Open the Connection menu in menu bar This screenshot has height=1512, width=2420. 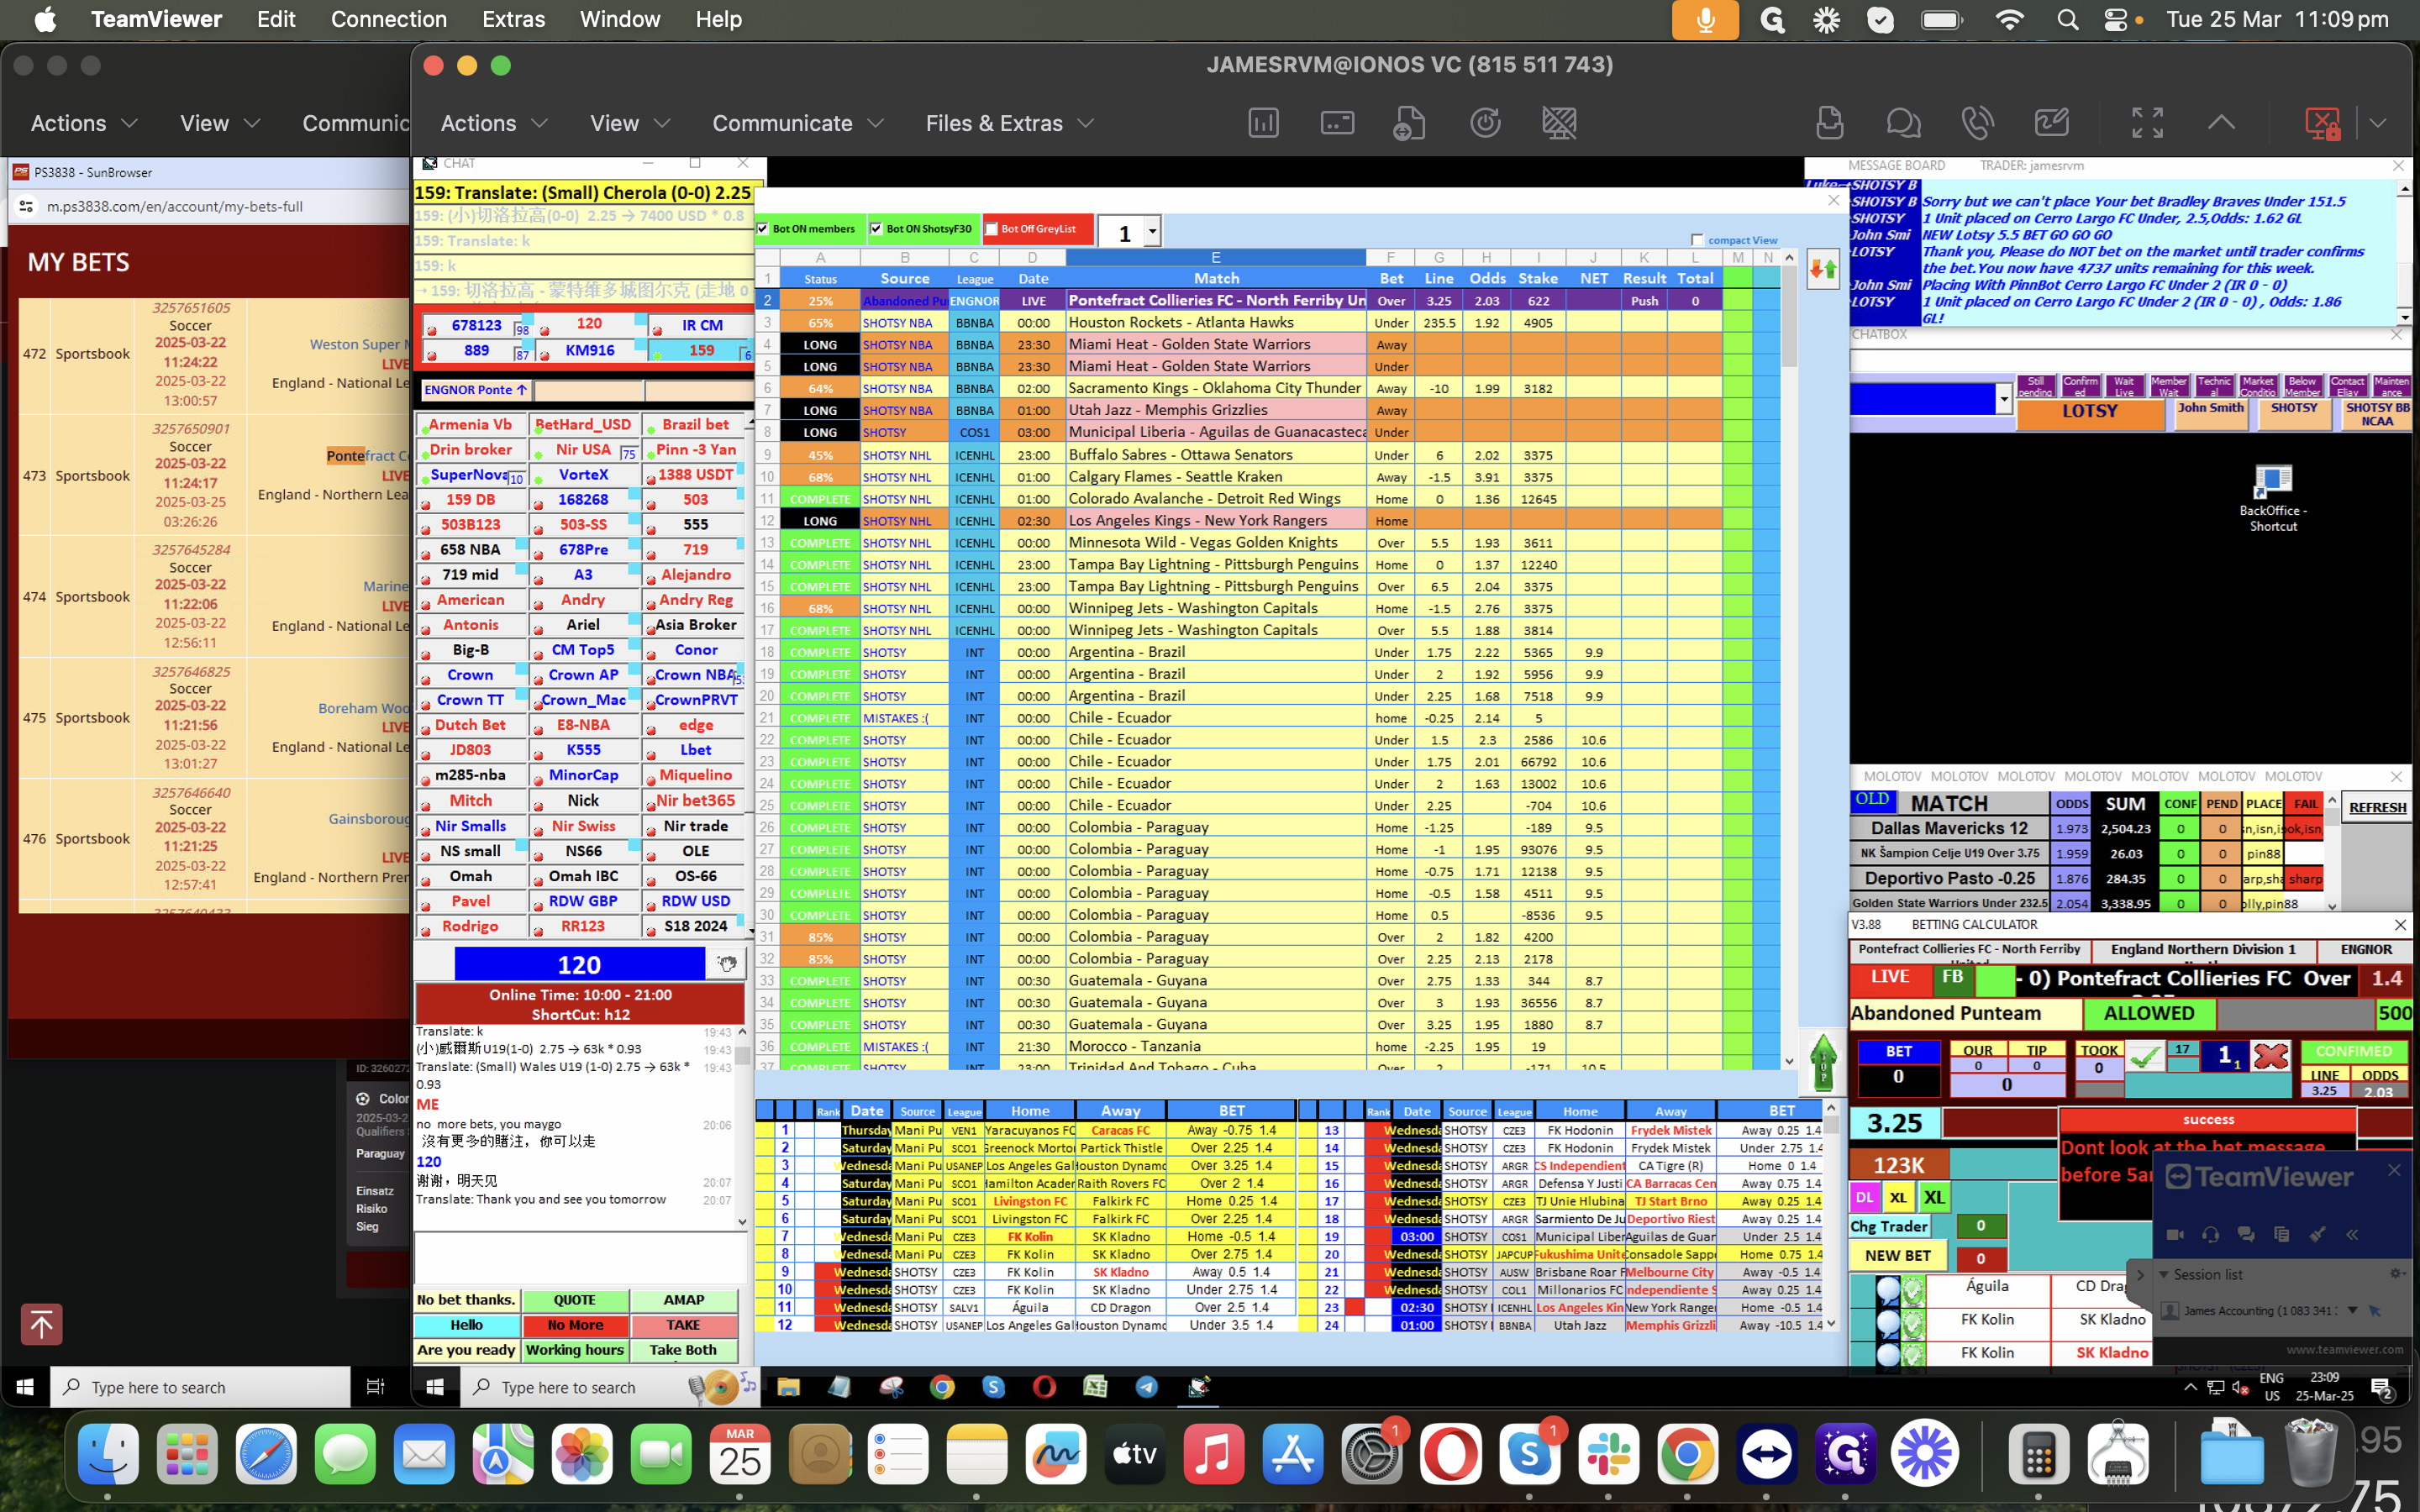click(x=388, y=19)
